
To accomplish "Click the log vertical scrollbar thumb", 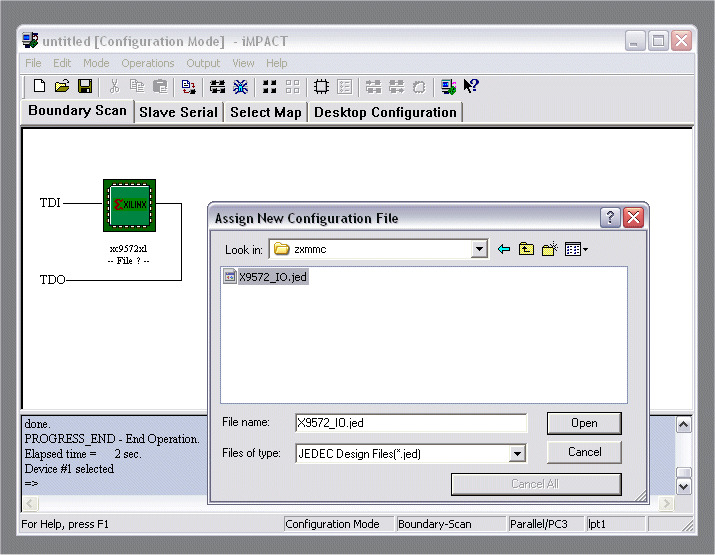I will (x=683, y=472).
